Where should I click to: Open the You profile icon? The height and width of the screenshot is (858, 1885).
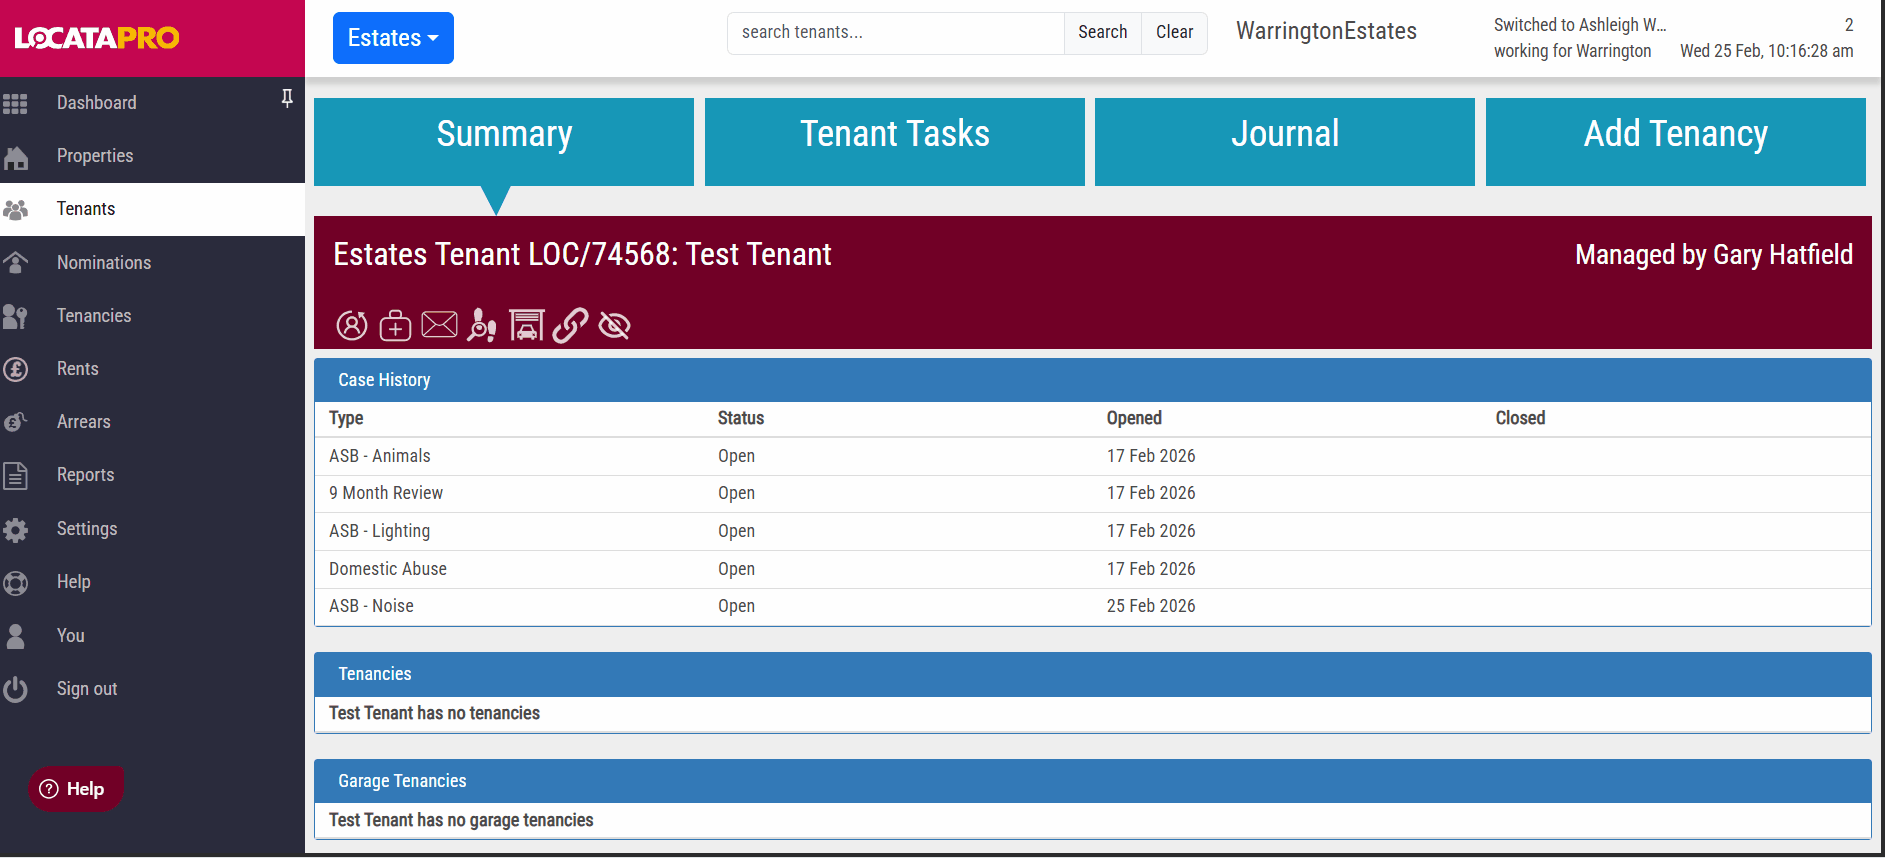pos(15,636)
